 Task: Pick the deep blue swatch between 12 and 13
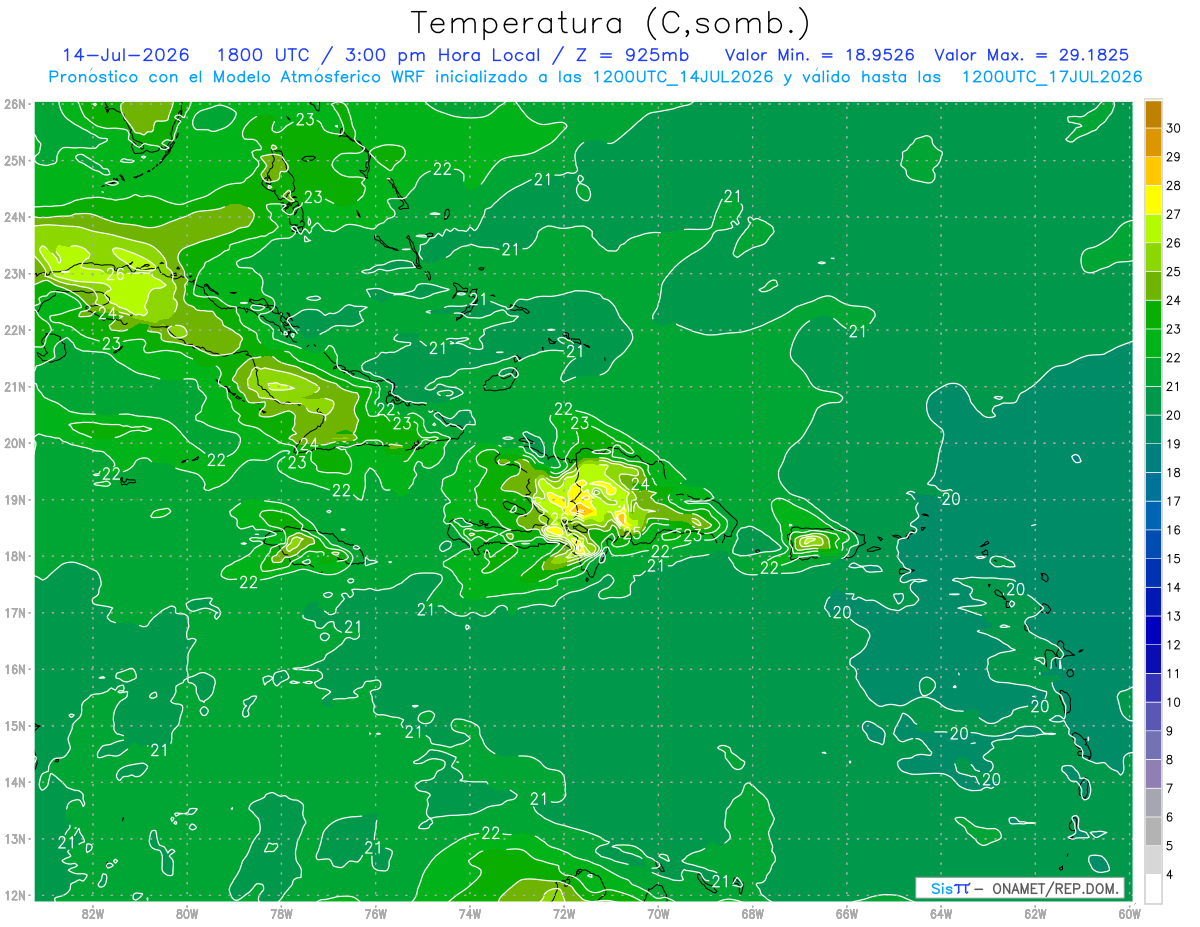point(1153,630)
